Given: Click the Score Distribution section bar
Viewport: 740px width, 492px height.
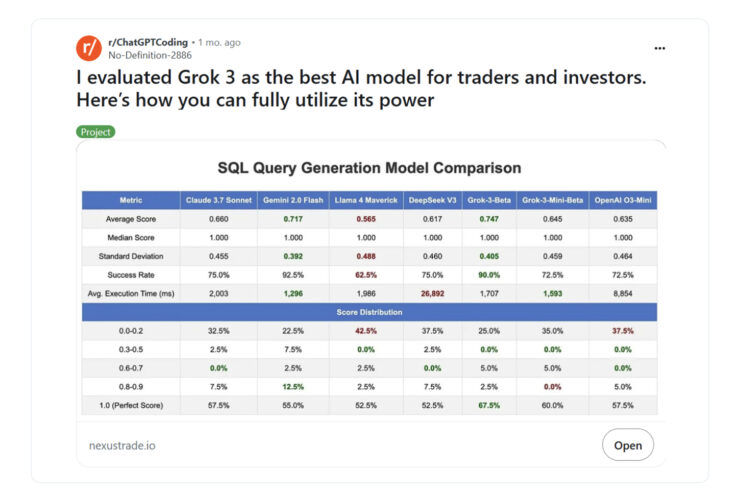Looking at the screenshot, I should (x=369, y=311).
